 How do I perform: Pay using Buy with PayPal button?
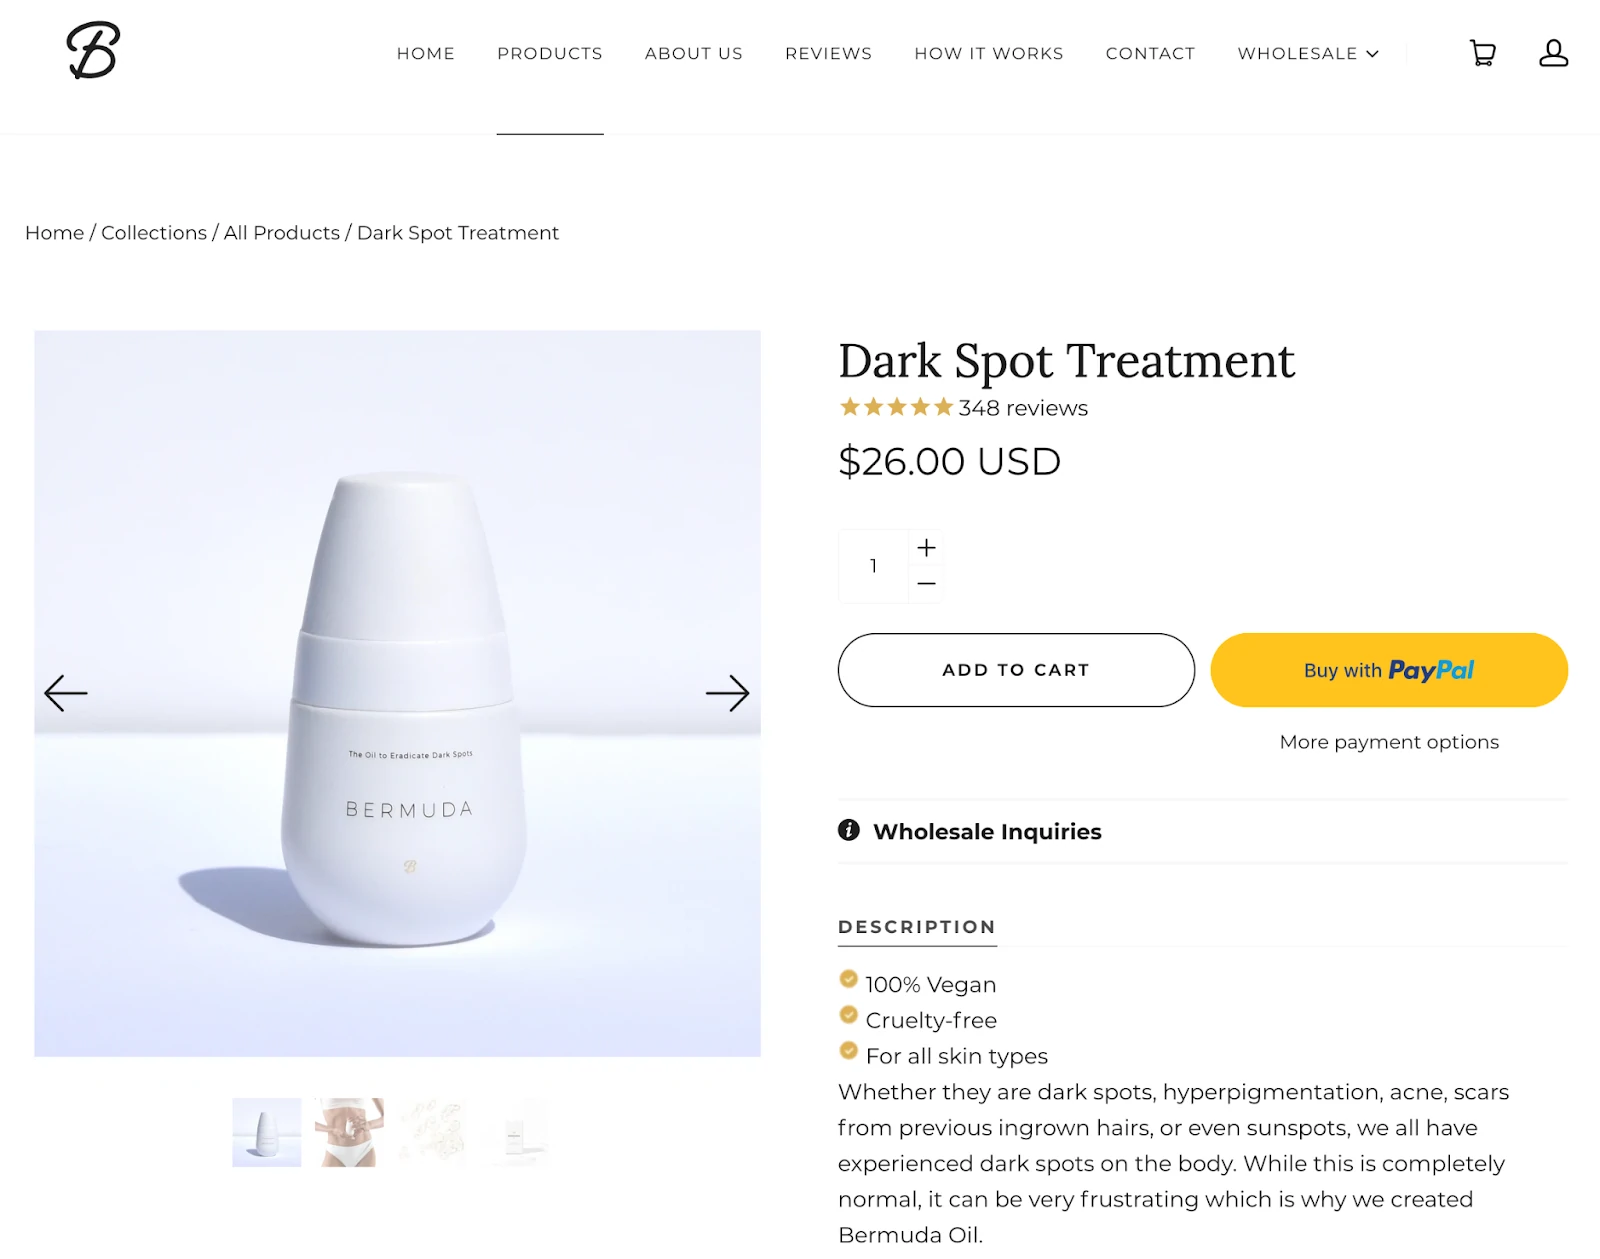(1389, 670)
